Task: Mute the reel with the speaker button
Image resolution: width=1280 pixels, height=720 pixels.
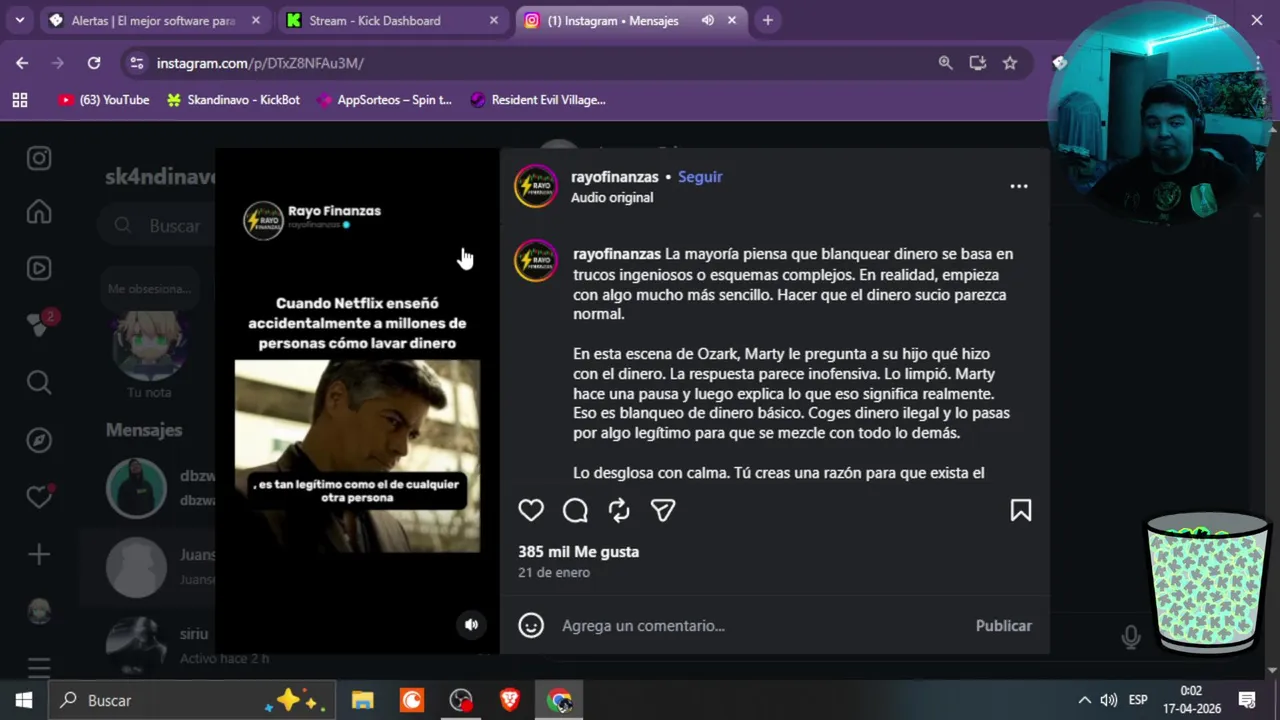Action: click(x=471, y=625)
